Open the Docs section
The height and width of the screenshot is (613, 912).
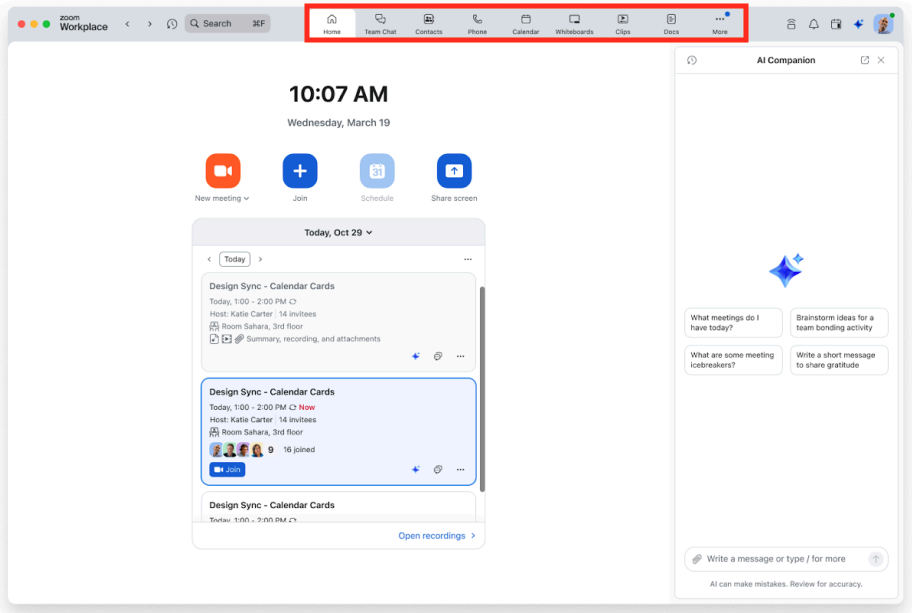tap(671, 23)
